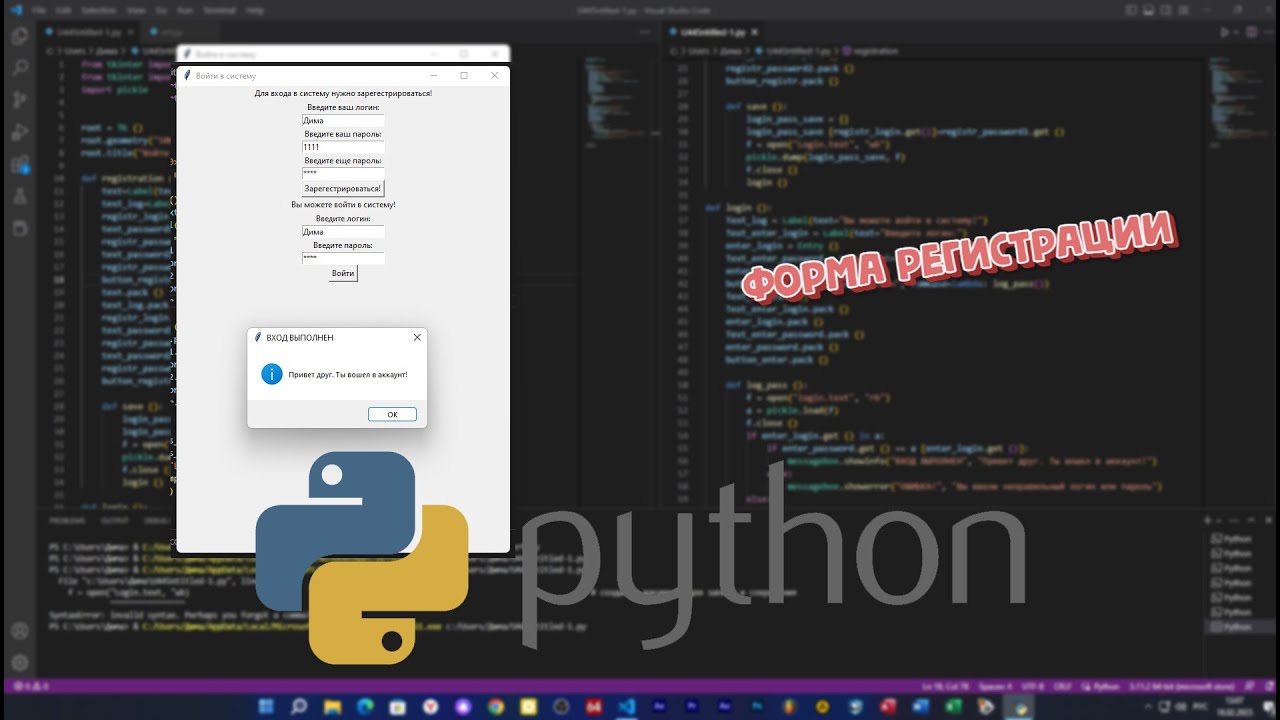Open the Windows Start menu
Image resolution: width=1280 pixels, height=720 pixels.
point(266,706)
